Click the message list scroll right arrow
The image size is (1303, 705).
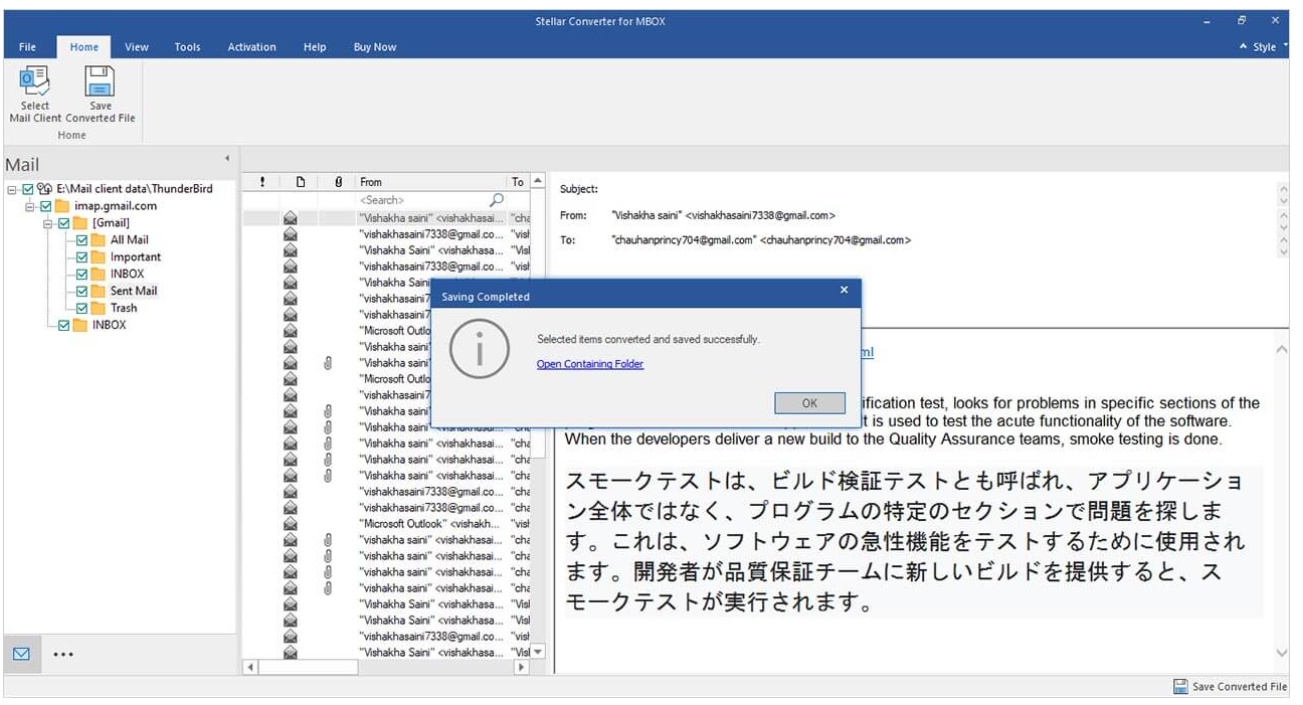coord(521,667)
